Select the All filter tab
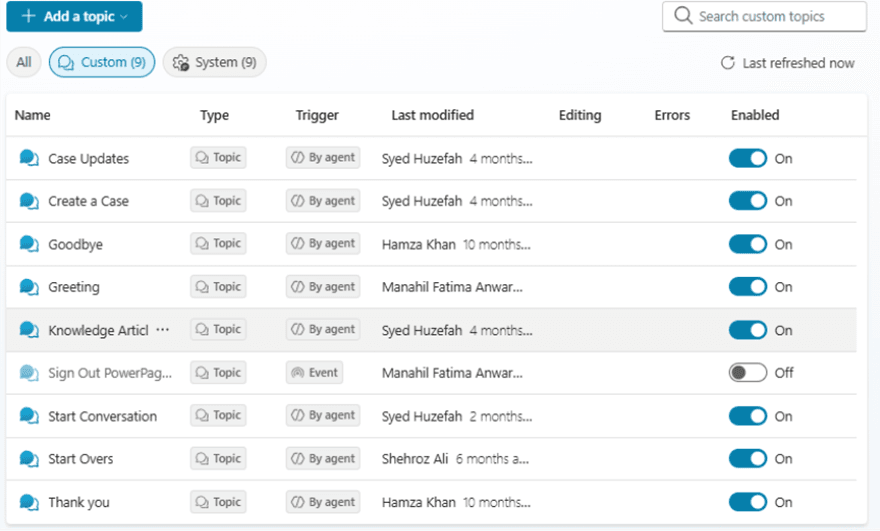The height and width of the screenshot is (531, 880). (x=24, y=62)
